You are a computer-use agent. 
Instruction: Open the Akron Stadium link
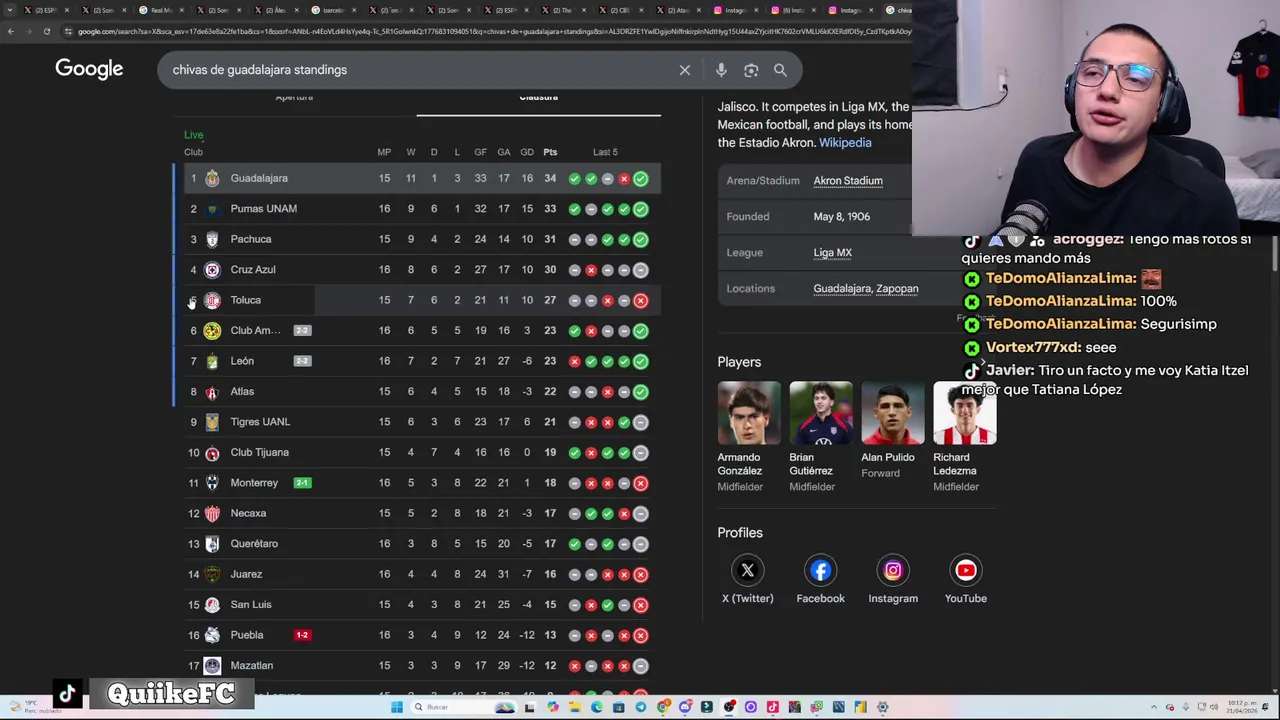pyautogui.click(x=848, y=181)
